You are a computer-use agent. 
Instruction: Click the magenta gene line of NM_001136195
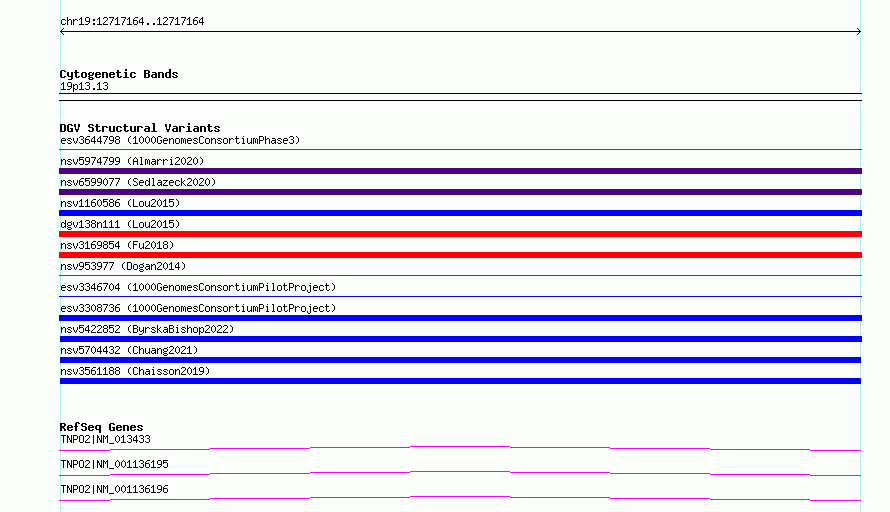pyautogui.click(x=460, y=473)
